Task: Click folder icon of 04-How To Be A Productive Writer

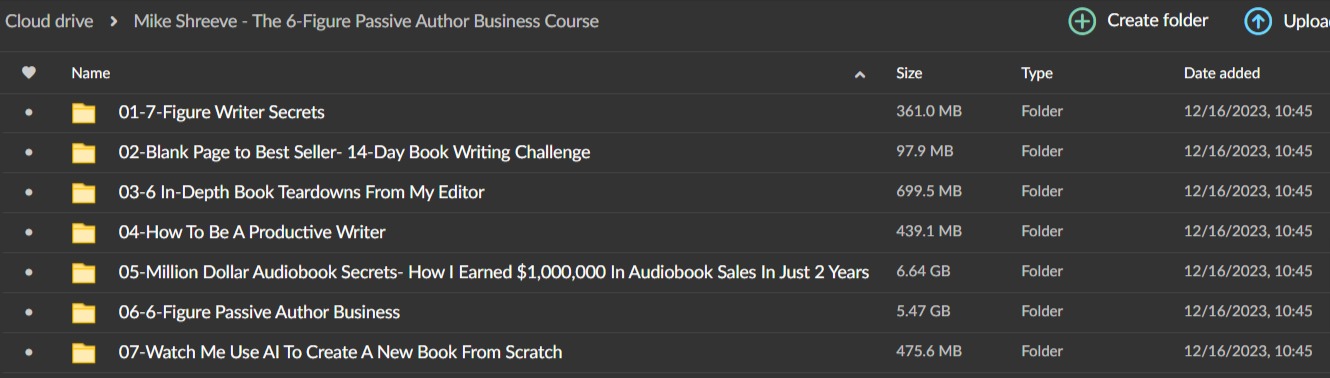Action: tap(84, 233)
